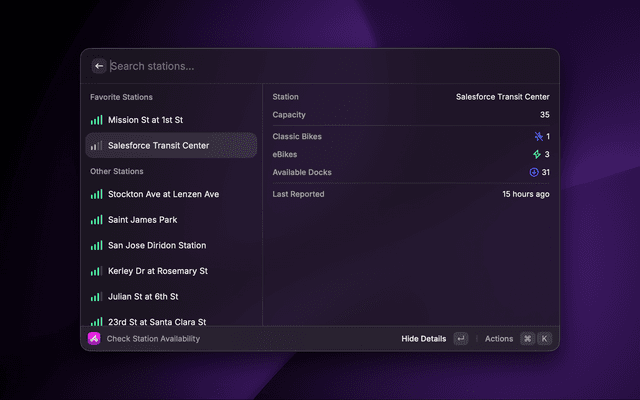Select San Jose Diridon Station
This screenshot has width=640, height=400.
pyautogui.click(x=157, y=246)
